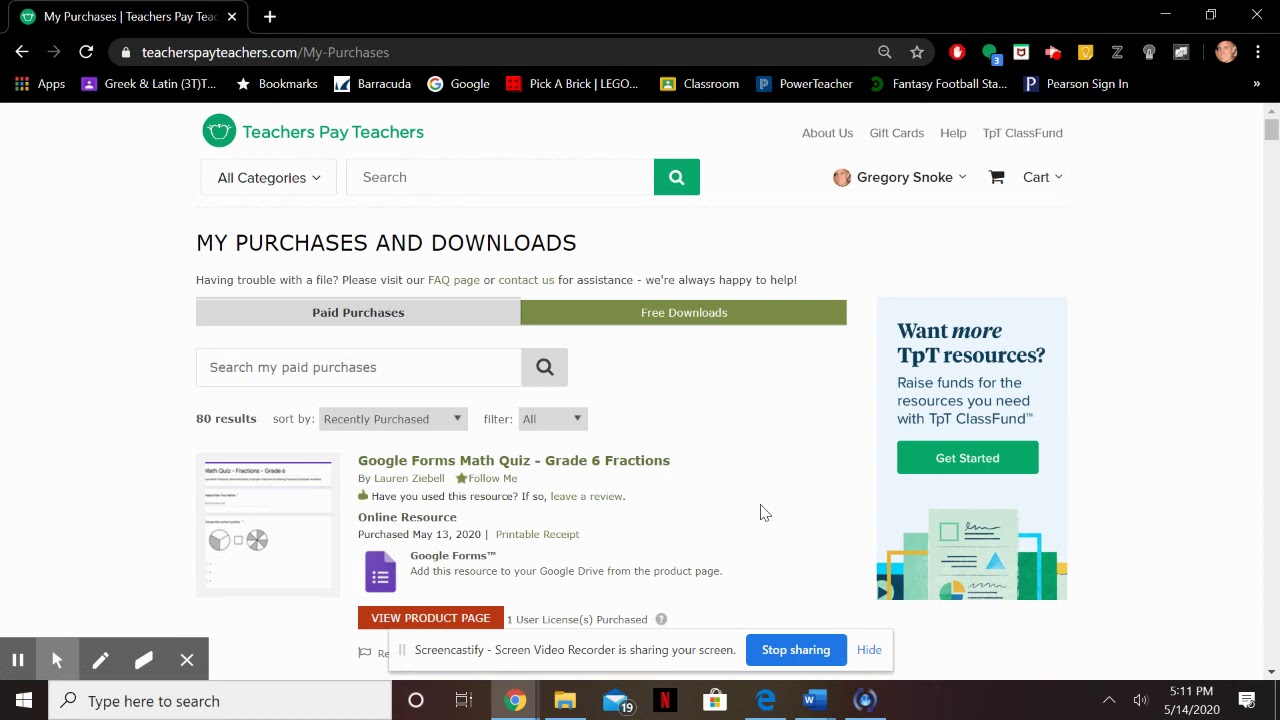The height and width of the screenshot is (720, 1280).
Task: Click the Search my paid purchases field
Action: coord(359,367)
